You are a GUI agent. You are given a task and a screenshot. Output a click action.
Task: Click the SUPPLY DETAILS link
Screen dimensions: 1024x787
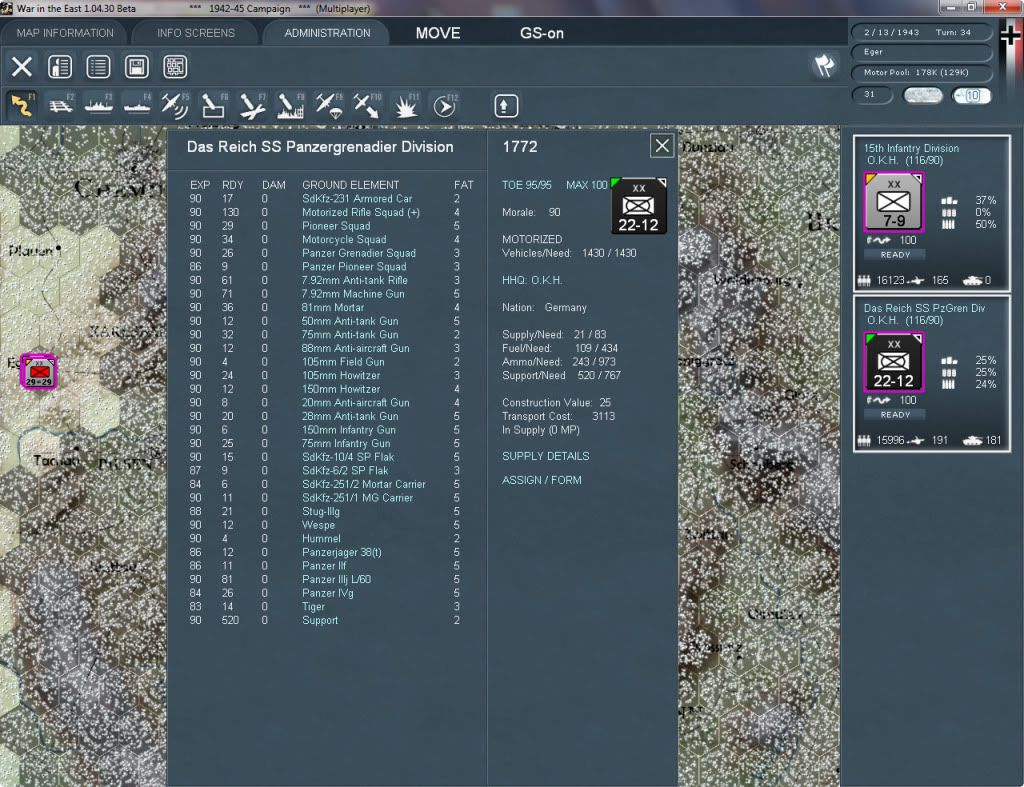tap(545, 456)
